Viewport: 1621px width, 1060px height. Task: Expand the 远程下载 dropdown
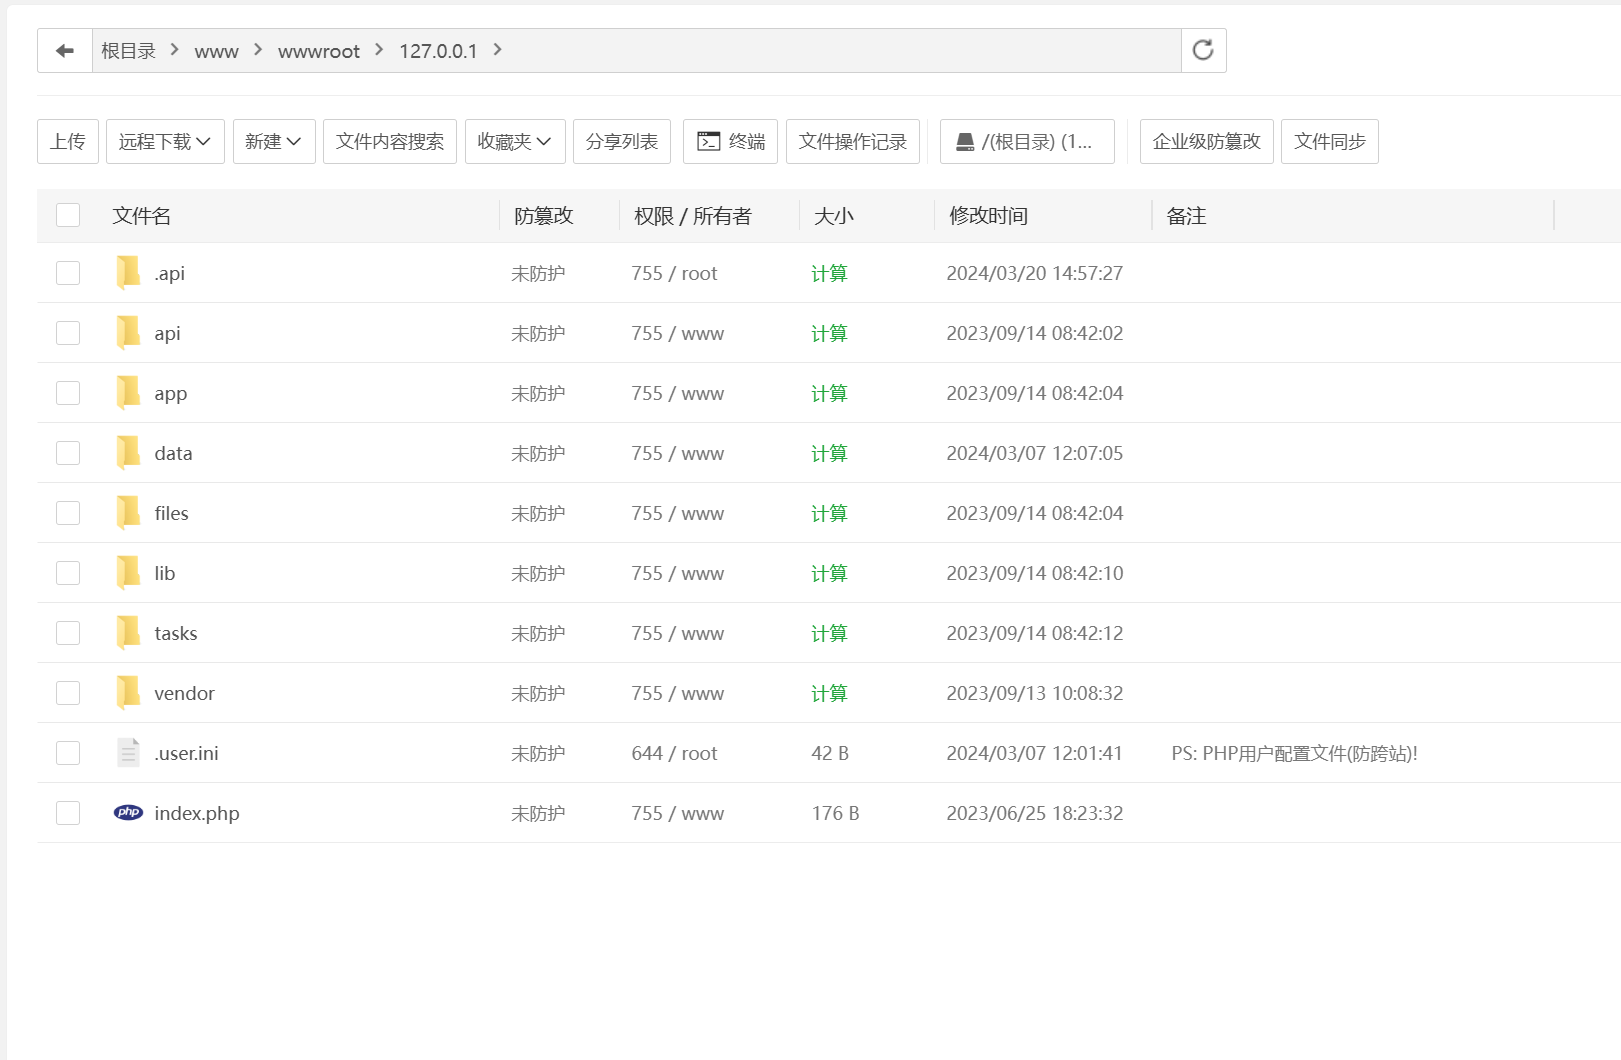click(x=165, y=142)
